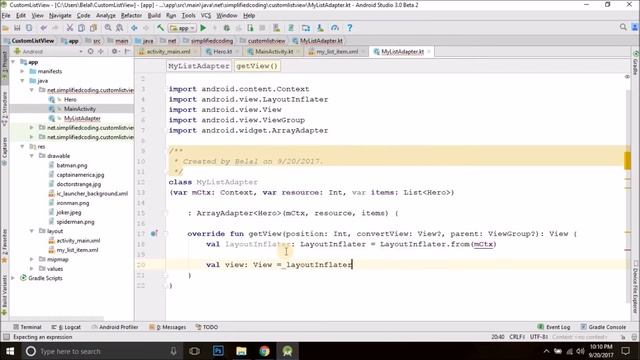Run the app with green play button
This screenshot has height=360, width=640.
(x=203, y=28)
